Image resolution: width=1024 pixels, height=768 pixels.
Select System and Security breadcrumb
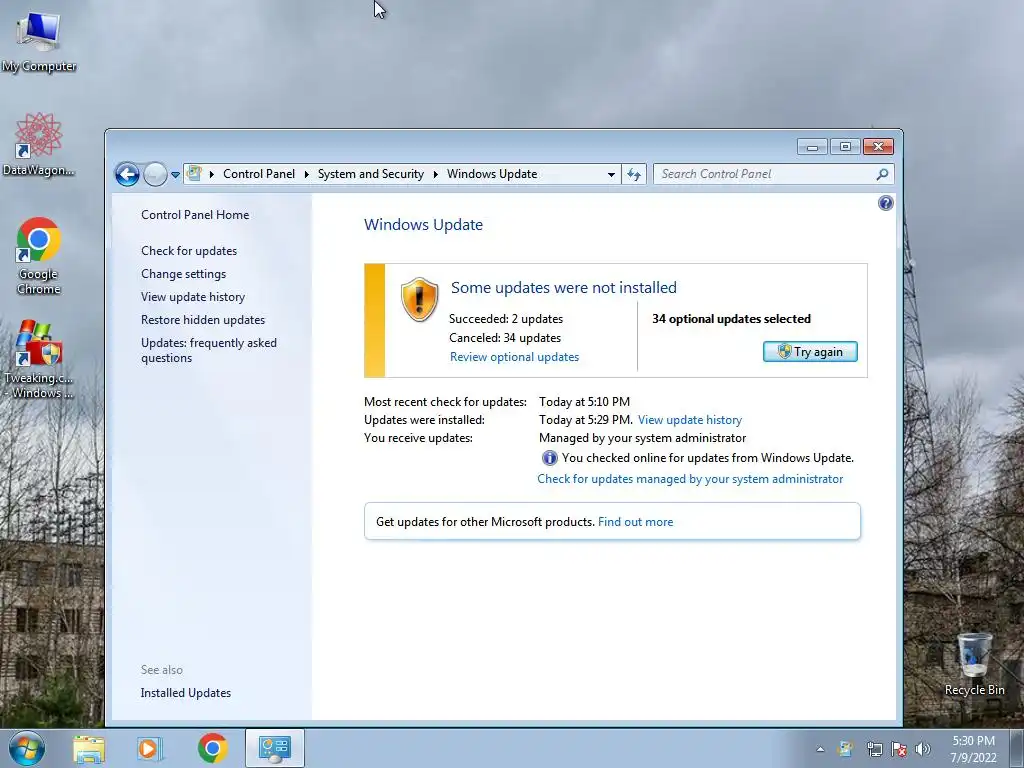370,174
